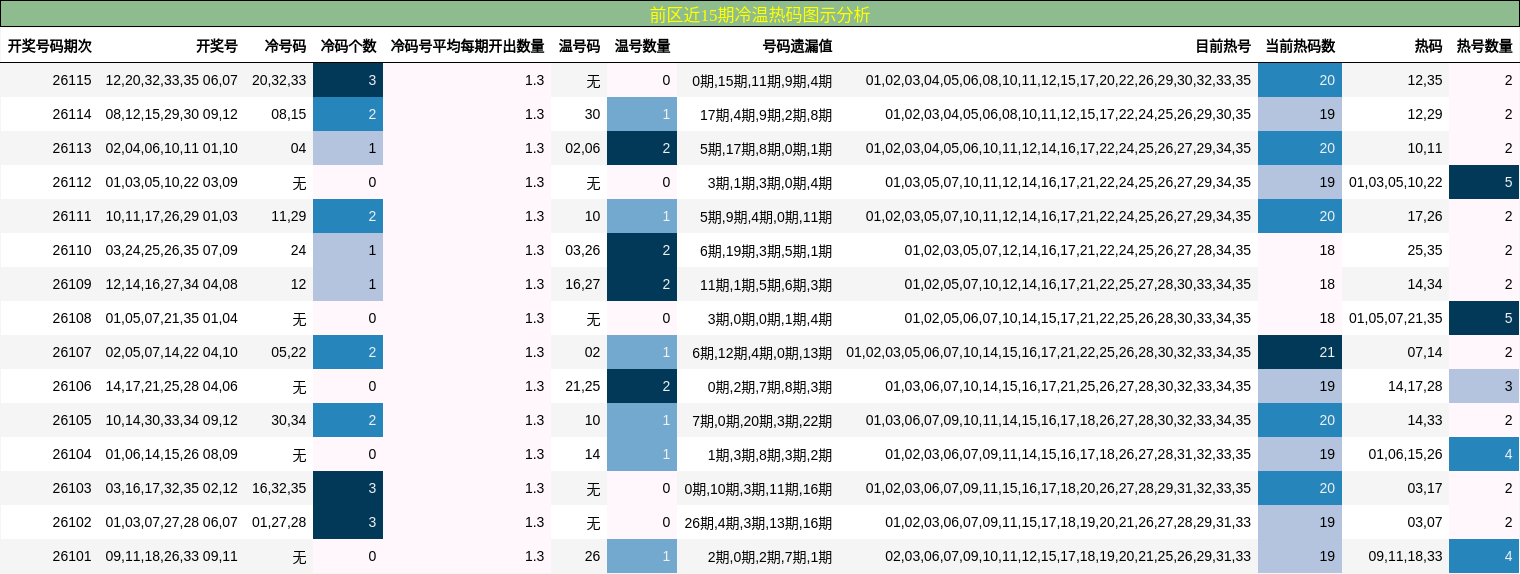Viewport: 1520px width, 574px height.
Task: Click omission value 0期,15期,11期,9期,4期
Action: pyautogui.click(x=762, y=80)
